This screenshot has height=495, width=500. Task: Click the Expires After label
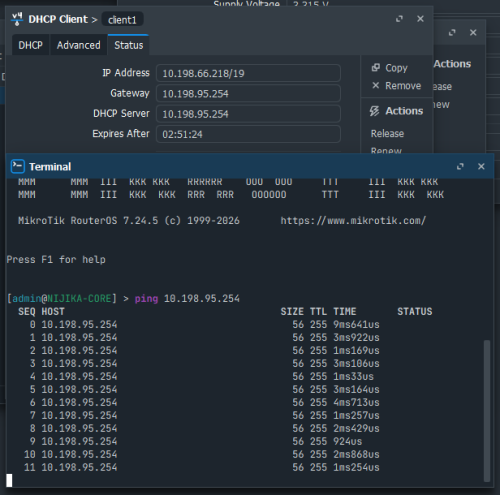coord(121,134)
